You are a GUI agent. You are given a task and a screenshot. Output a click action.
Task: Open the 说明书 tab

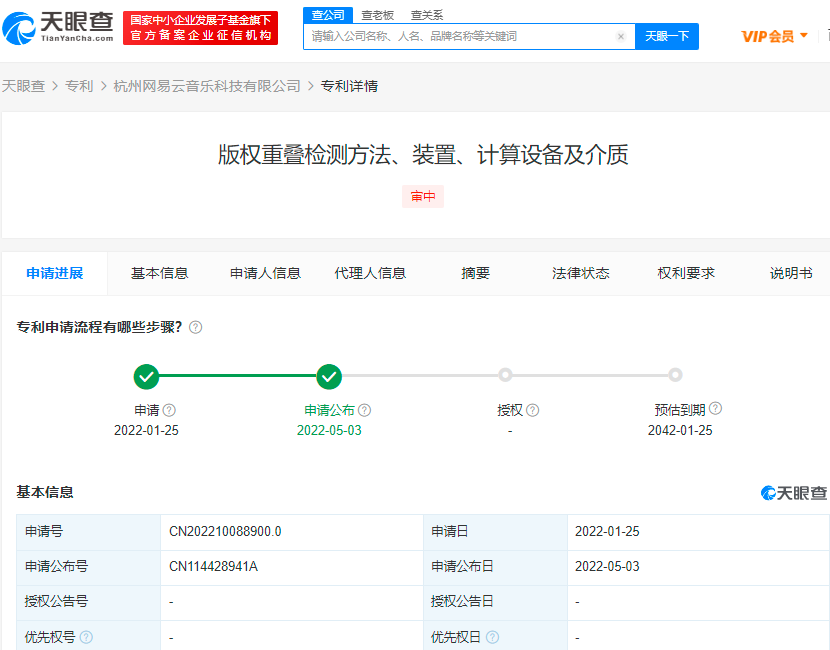pyautogui.click(x=791, y=273)
